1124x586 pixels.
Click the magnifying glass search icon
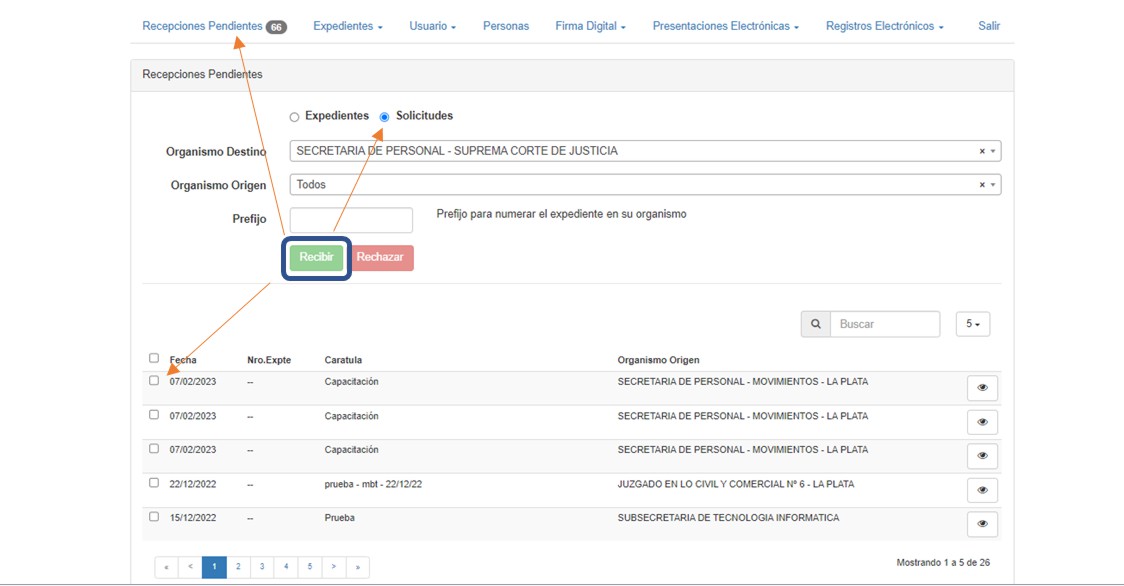click(815, 324)
